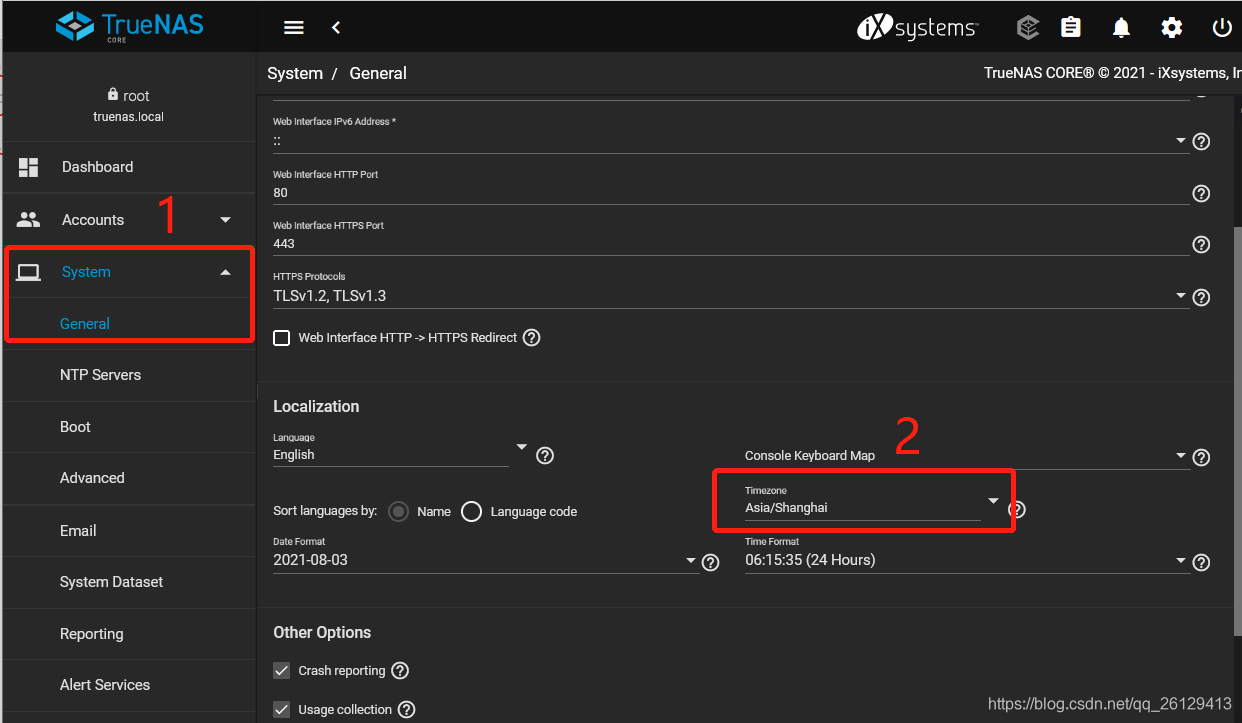Image resolution: width=1242 pixels, height=723 pixels.
Task: Open the alerts bell icon
Action: [x=1121, y=28]
